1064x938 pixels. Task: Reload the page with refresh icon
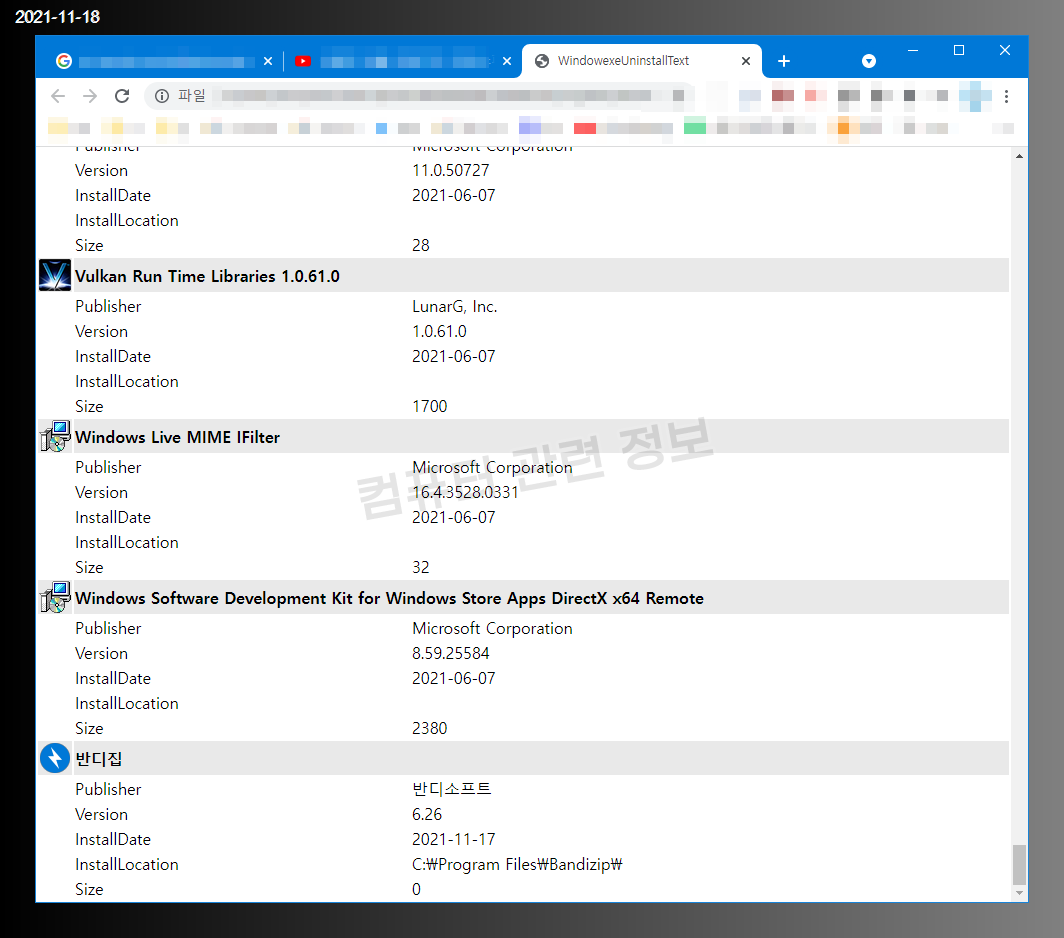point(122,96)
